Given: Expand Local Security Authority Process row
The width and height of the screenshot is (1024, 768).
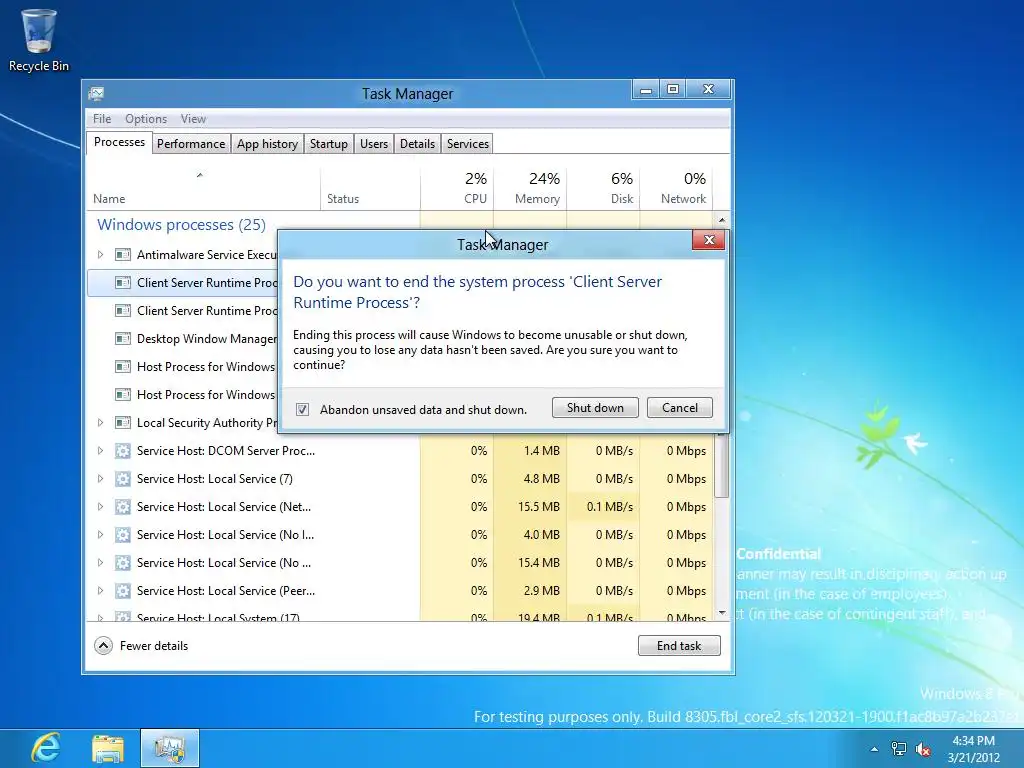Looking at the screenshot, I should click(x=101, y=423).
